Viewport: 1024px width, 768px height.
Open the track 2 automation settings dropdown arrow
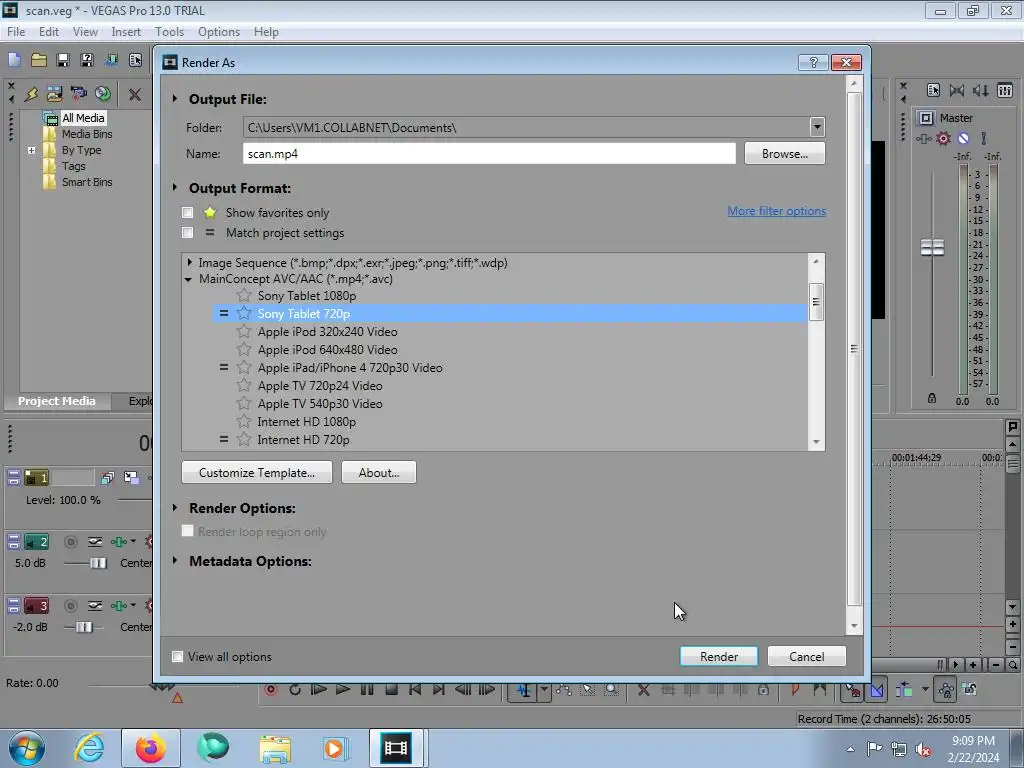pos(133,542)
